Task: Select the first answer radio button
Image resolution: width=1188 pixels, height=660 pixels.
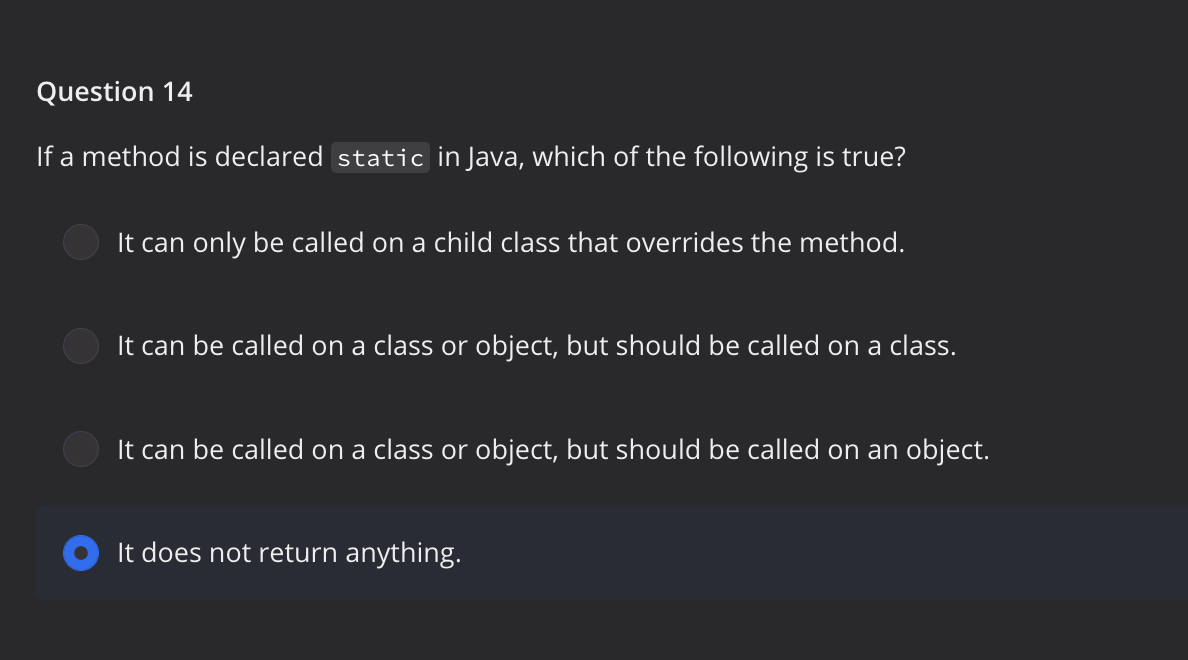Action: [81, 242]
